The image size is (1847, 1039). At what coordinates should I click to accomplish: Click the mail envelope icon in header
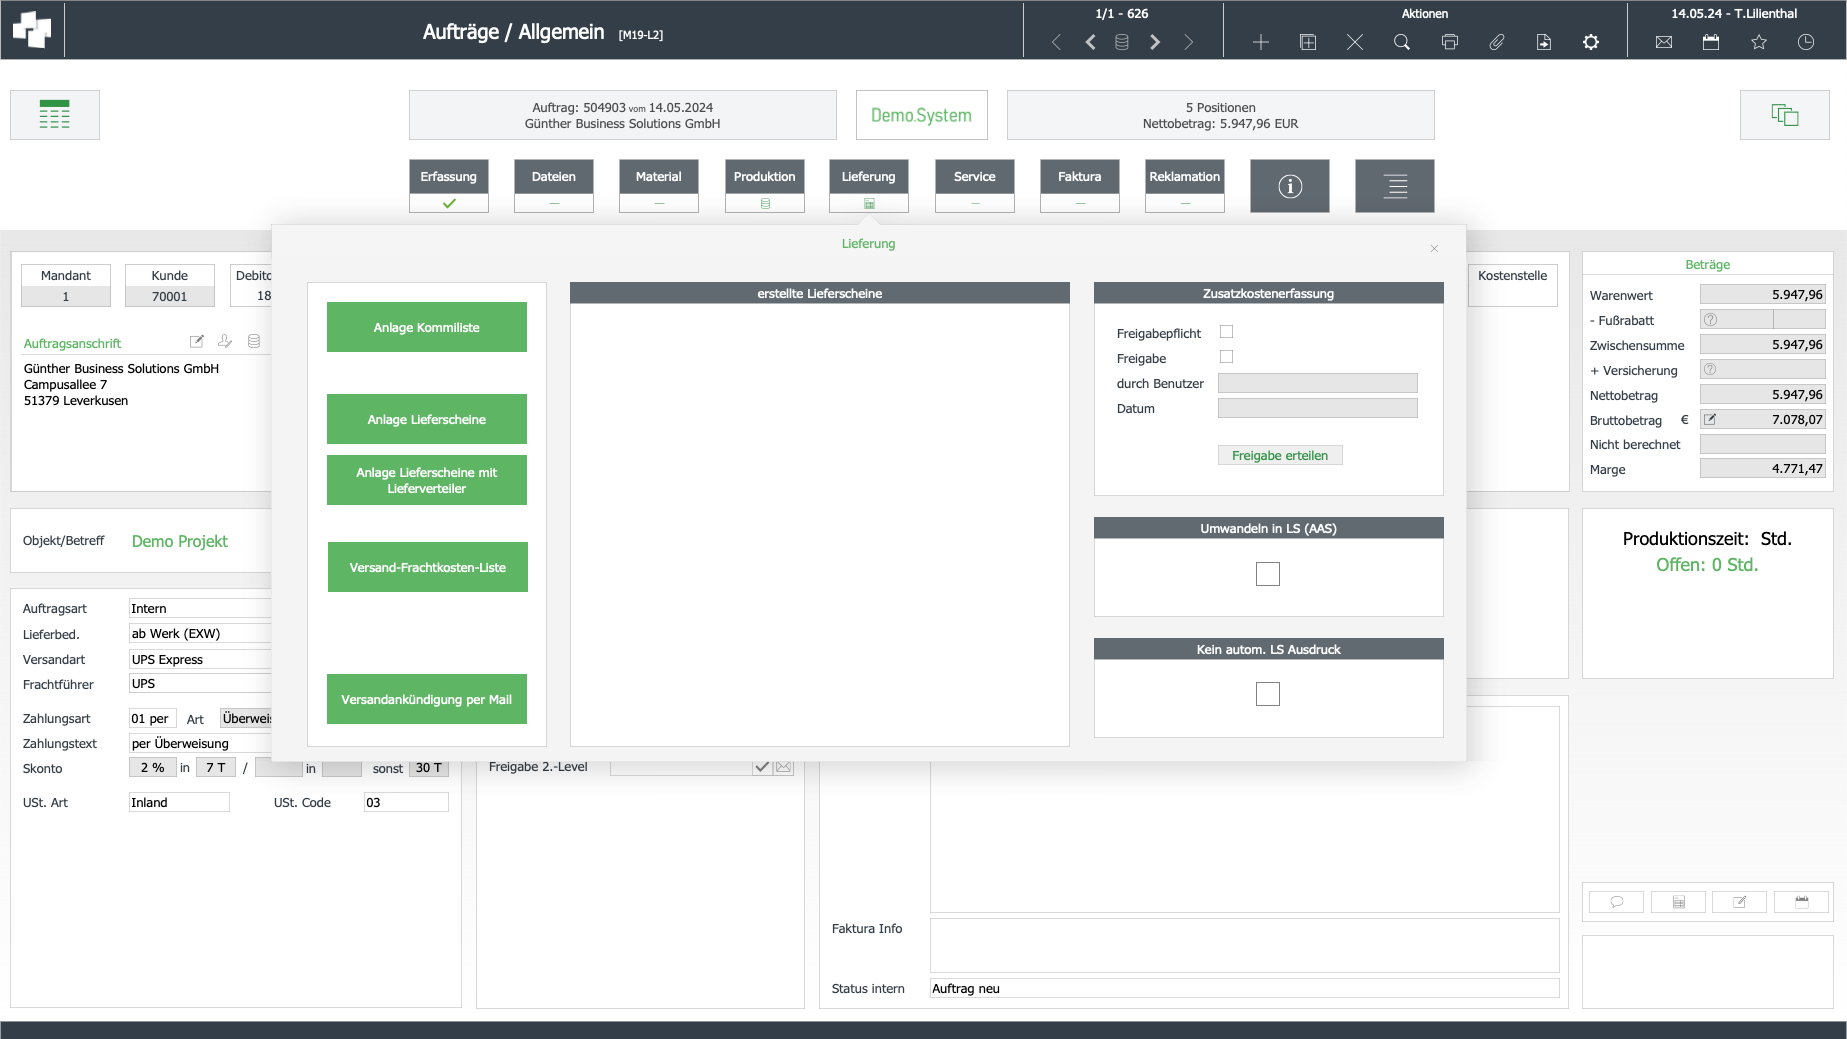1664,42
